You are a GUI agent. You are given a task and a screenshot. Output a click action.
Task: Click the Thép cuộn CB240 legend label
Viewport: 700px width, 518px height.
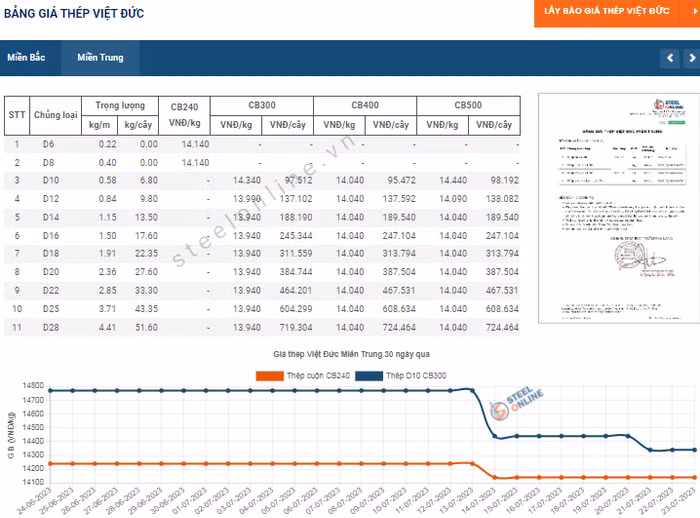318,376
